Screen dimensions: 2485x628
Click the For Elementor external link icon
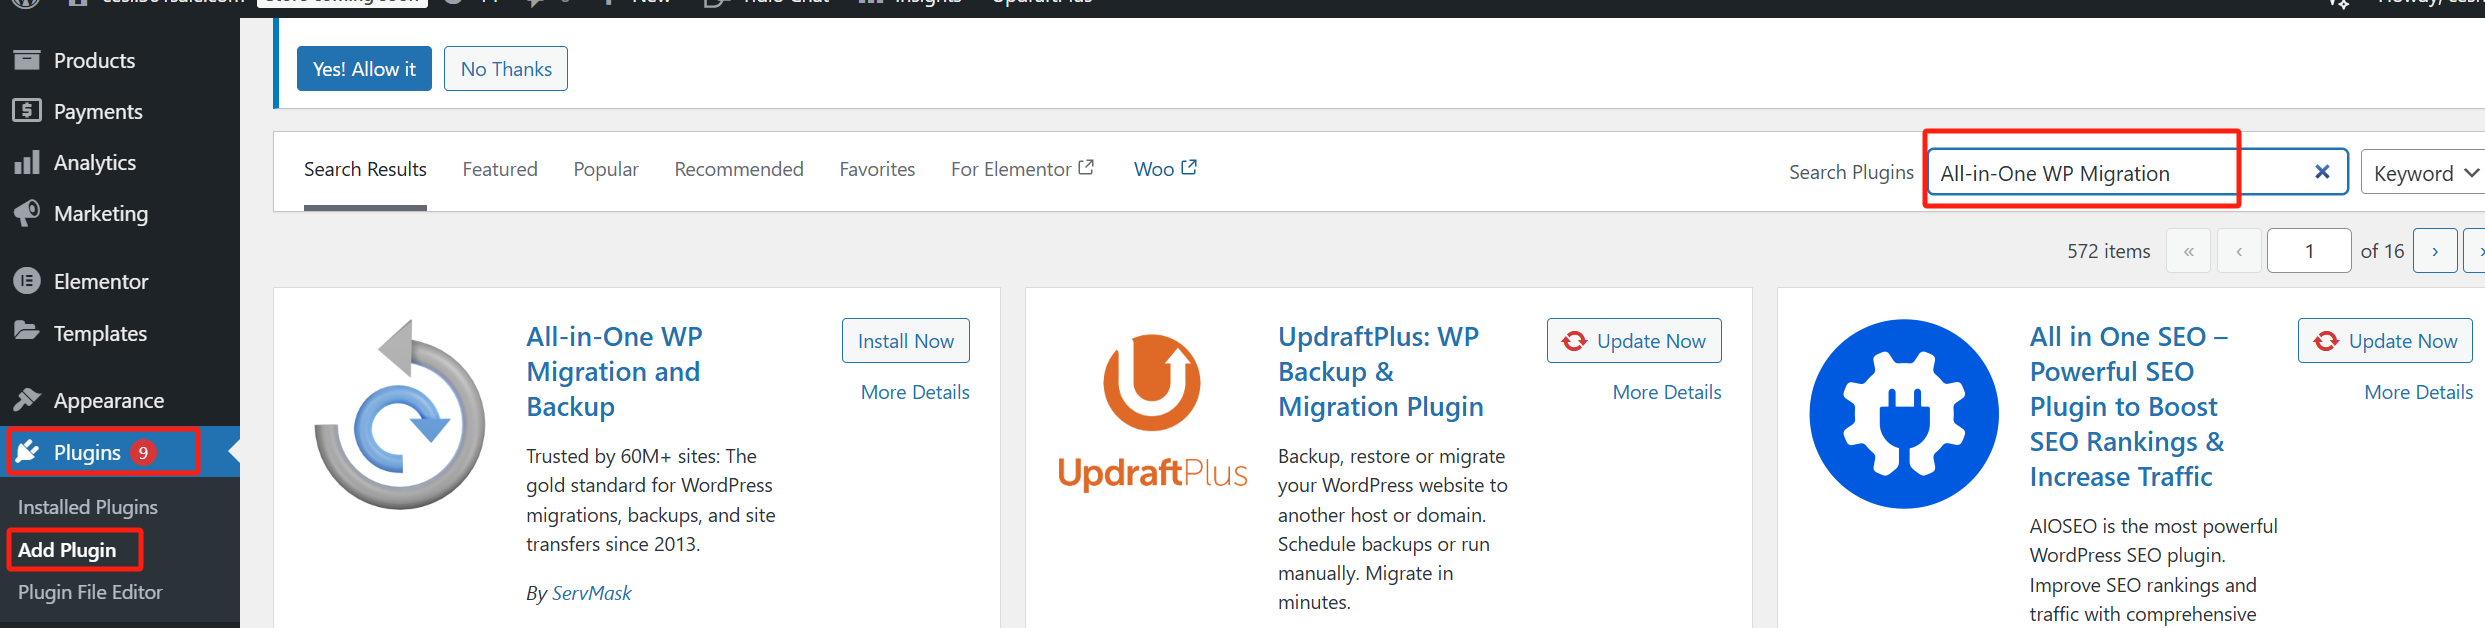click(1086, 167)
